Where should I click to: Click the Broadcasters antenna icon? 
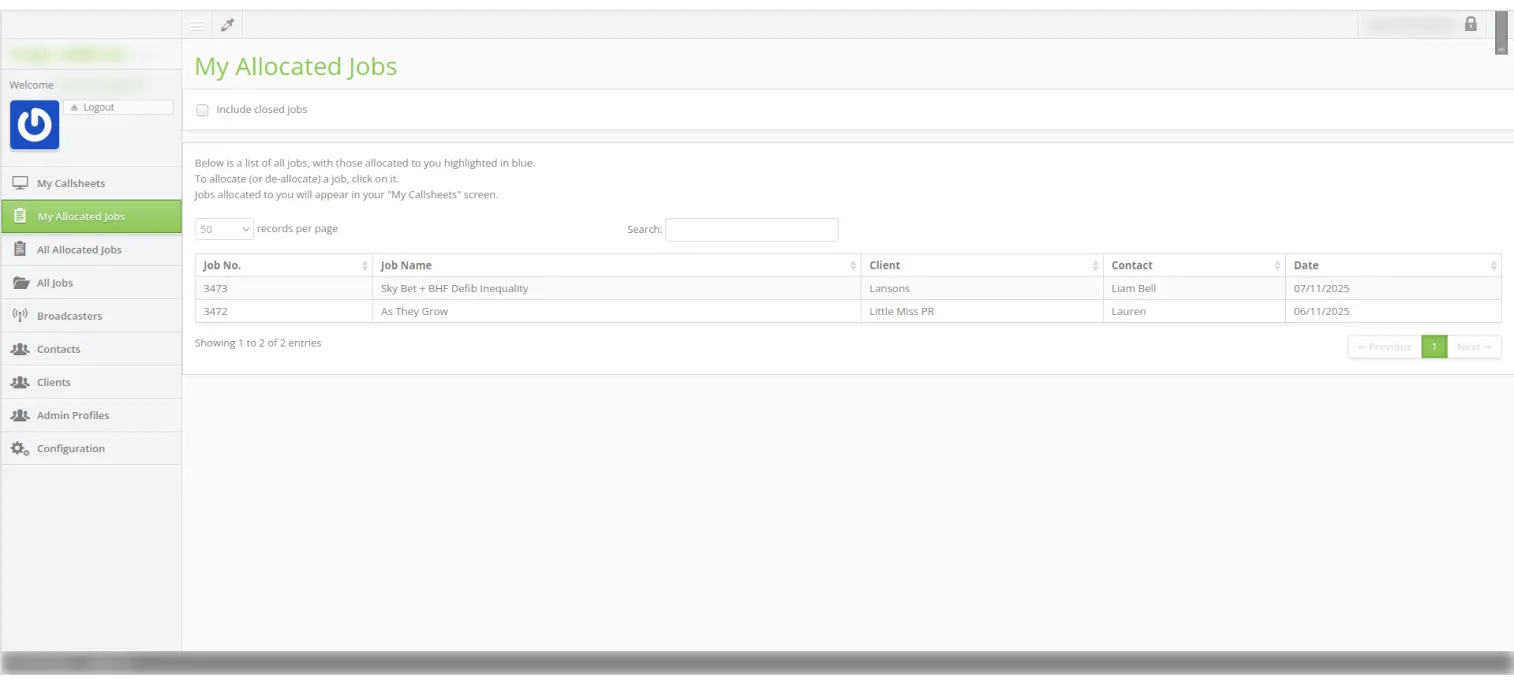[20, 316]
